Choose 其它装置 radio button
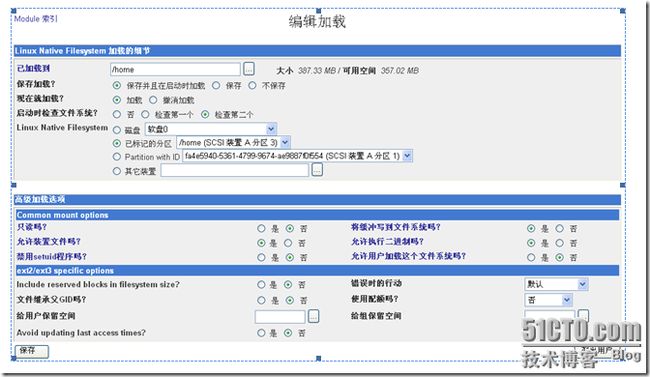 click(x=117, y=171)
